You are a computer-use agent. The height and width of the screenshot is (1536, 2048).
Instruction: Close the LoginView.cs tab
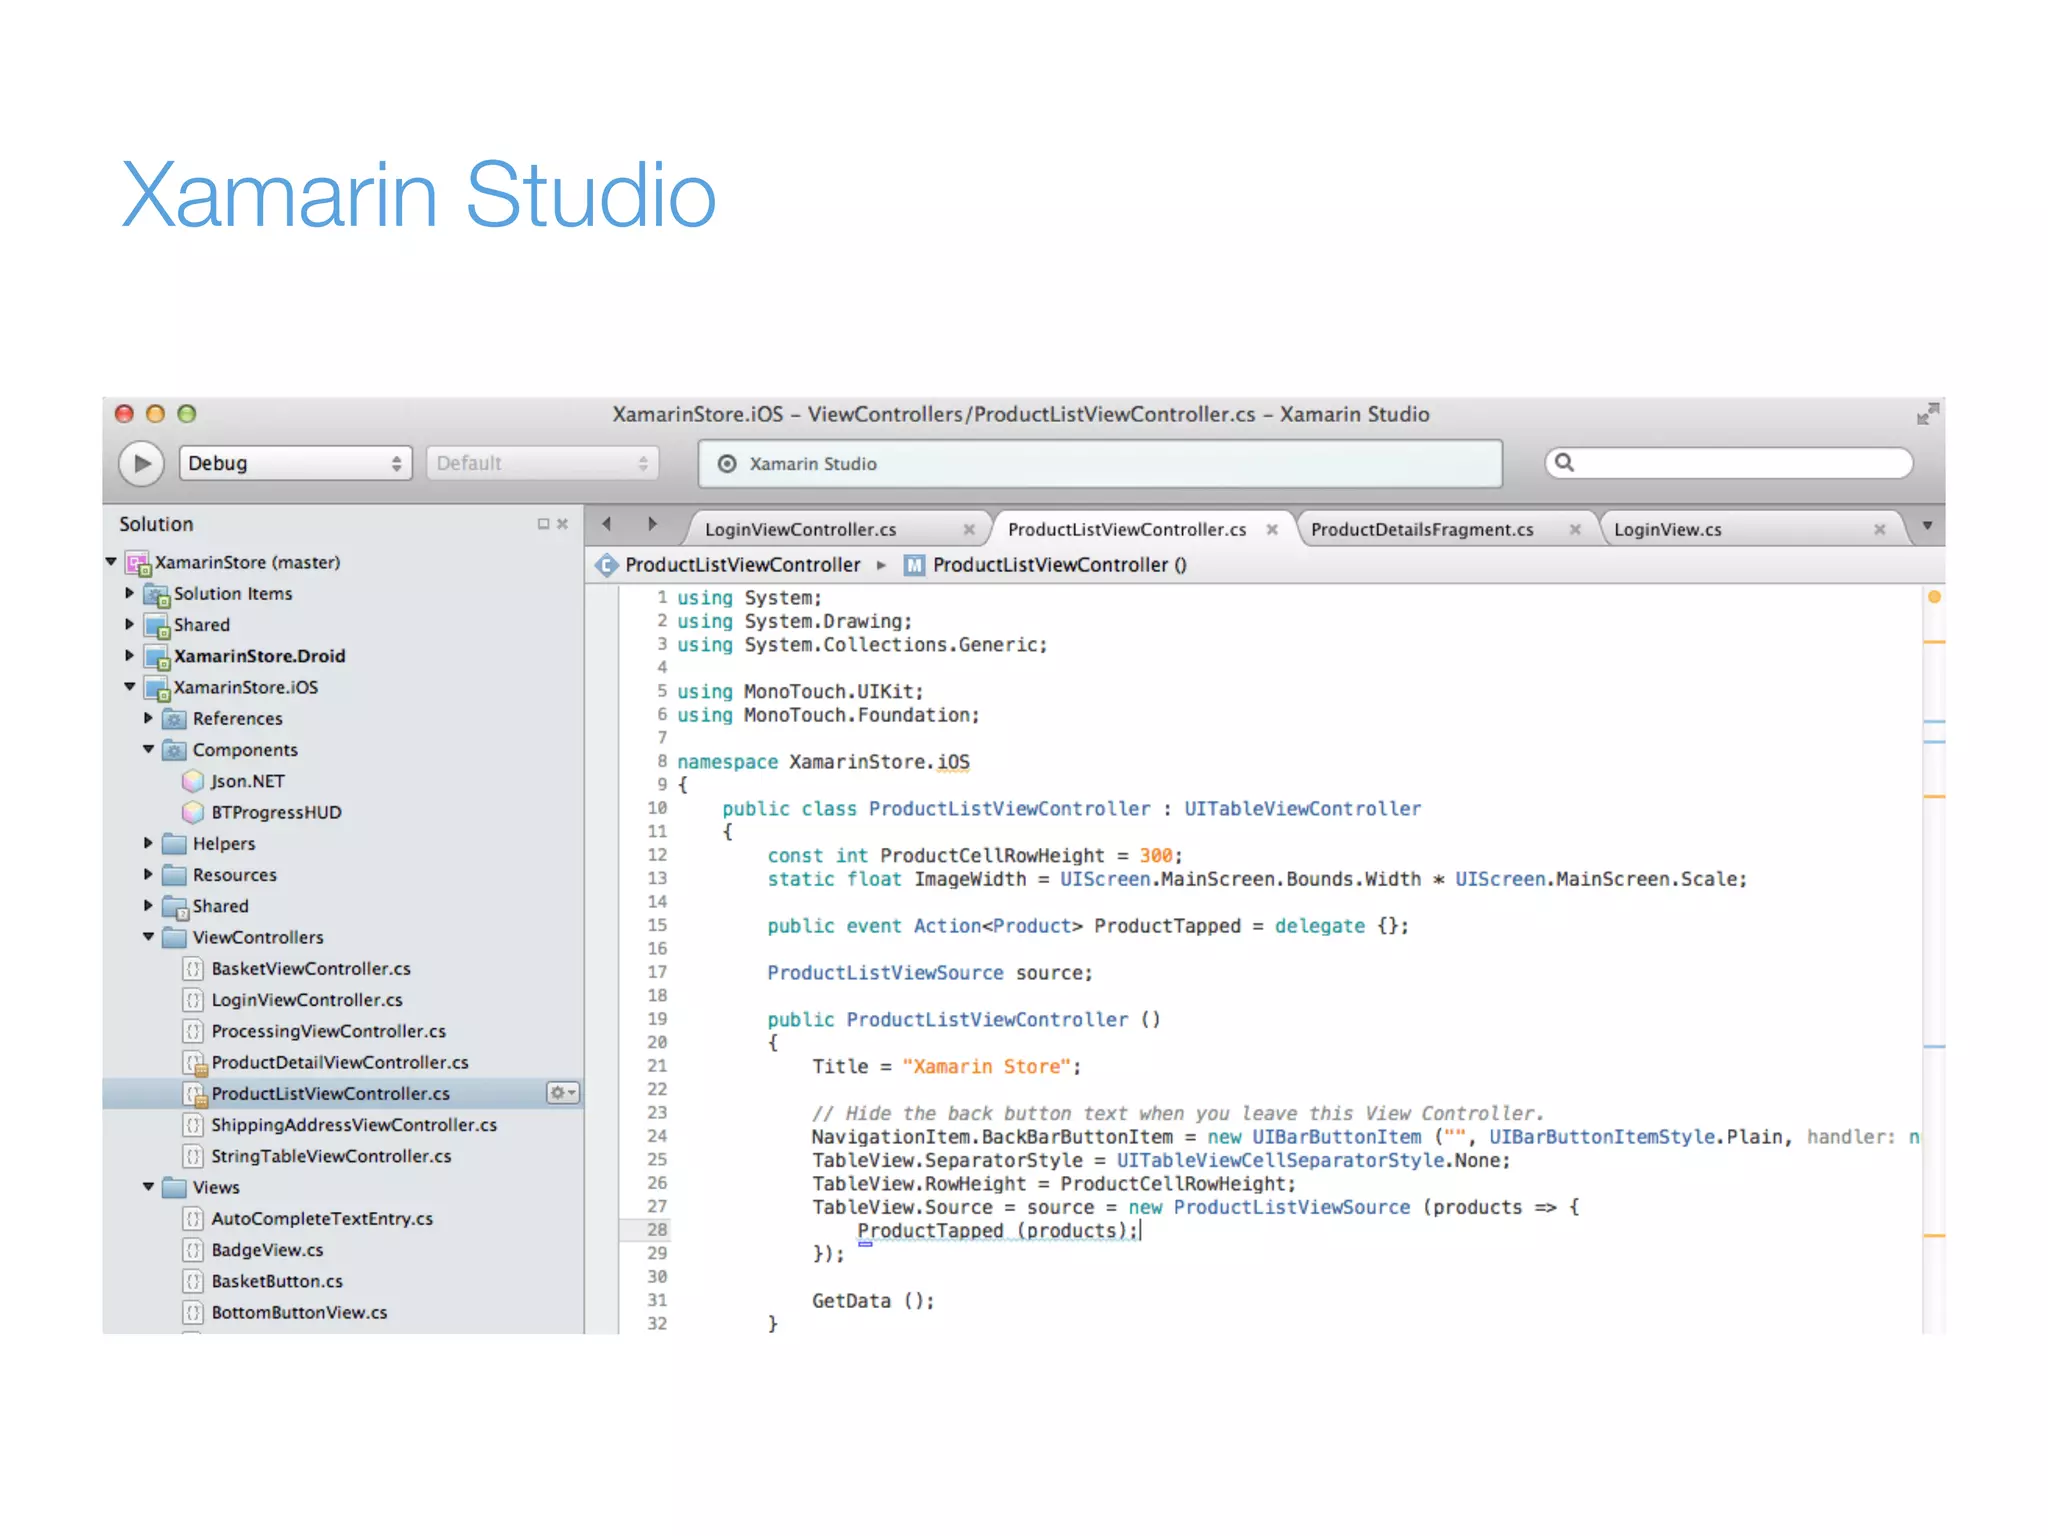(x=1879, y=530)
